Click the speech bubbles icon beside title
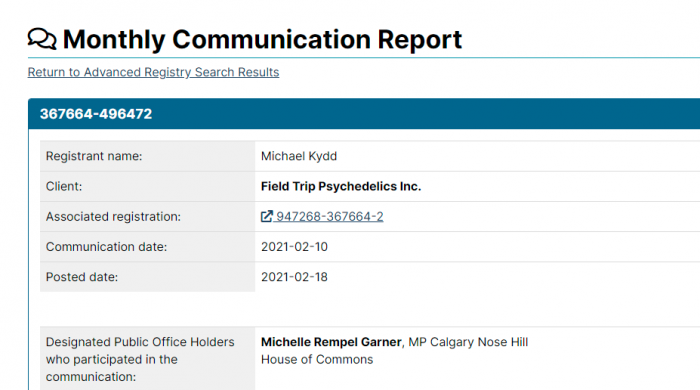This screenshot has height=390, width=700. pos(42,39)
